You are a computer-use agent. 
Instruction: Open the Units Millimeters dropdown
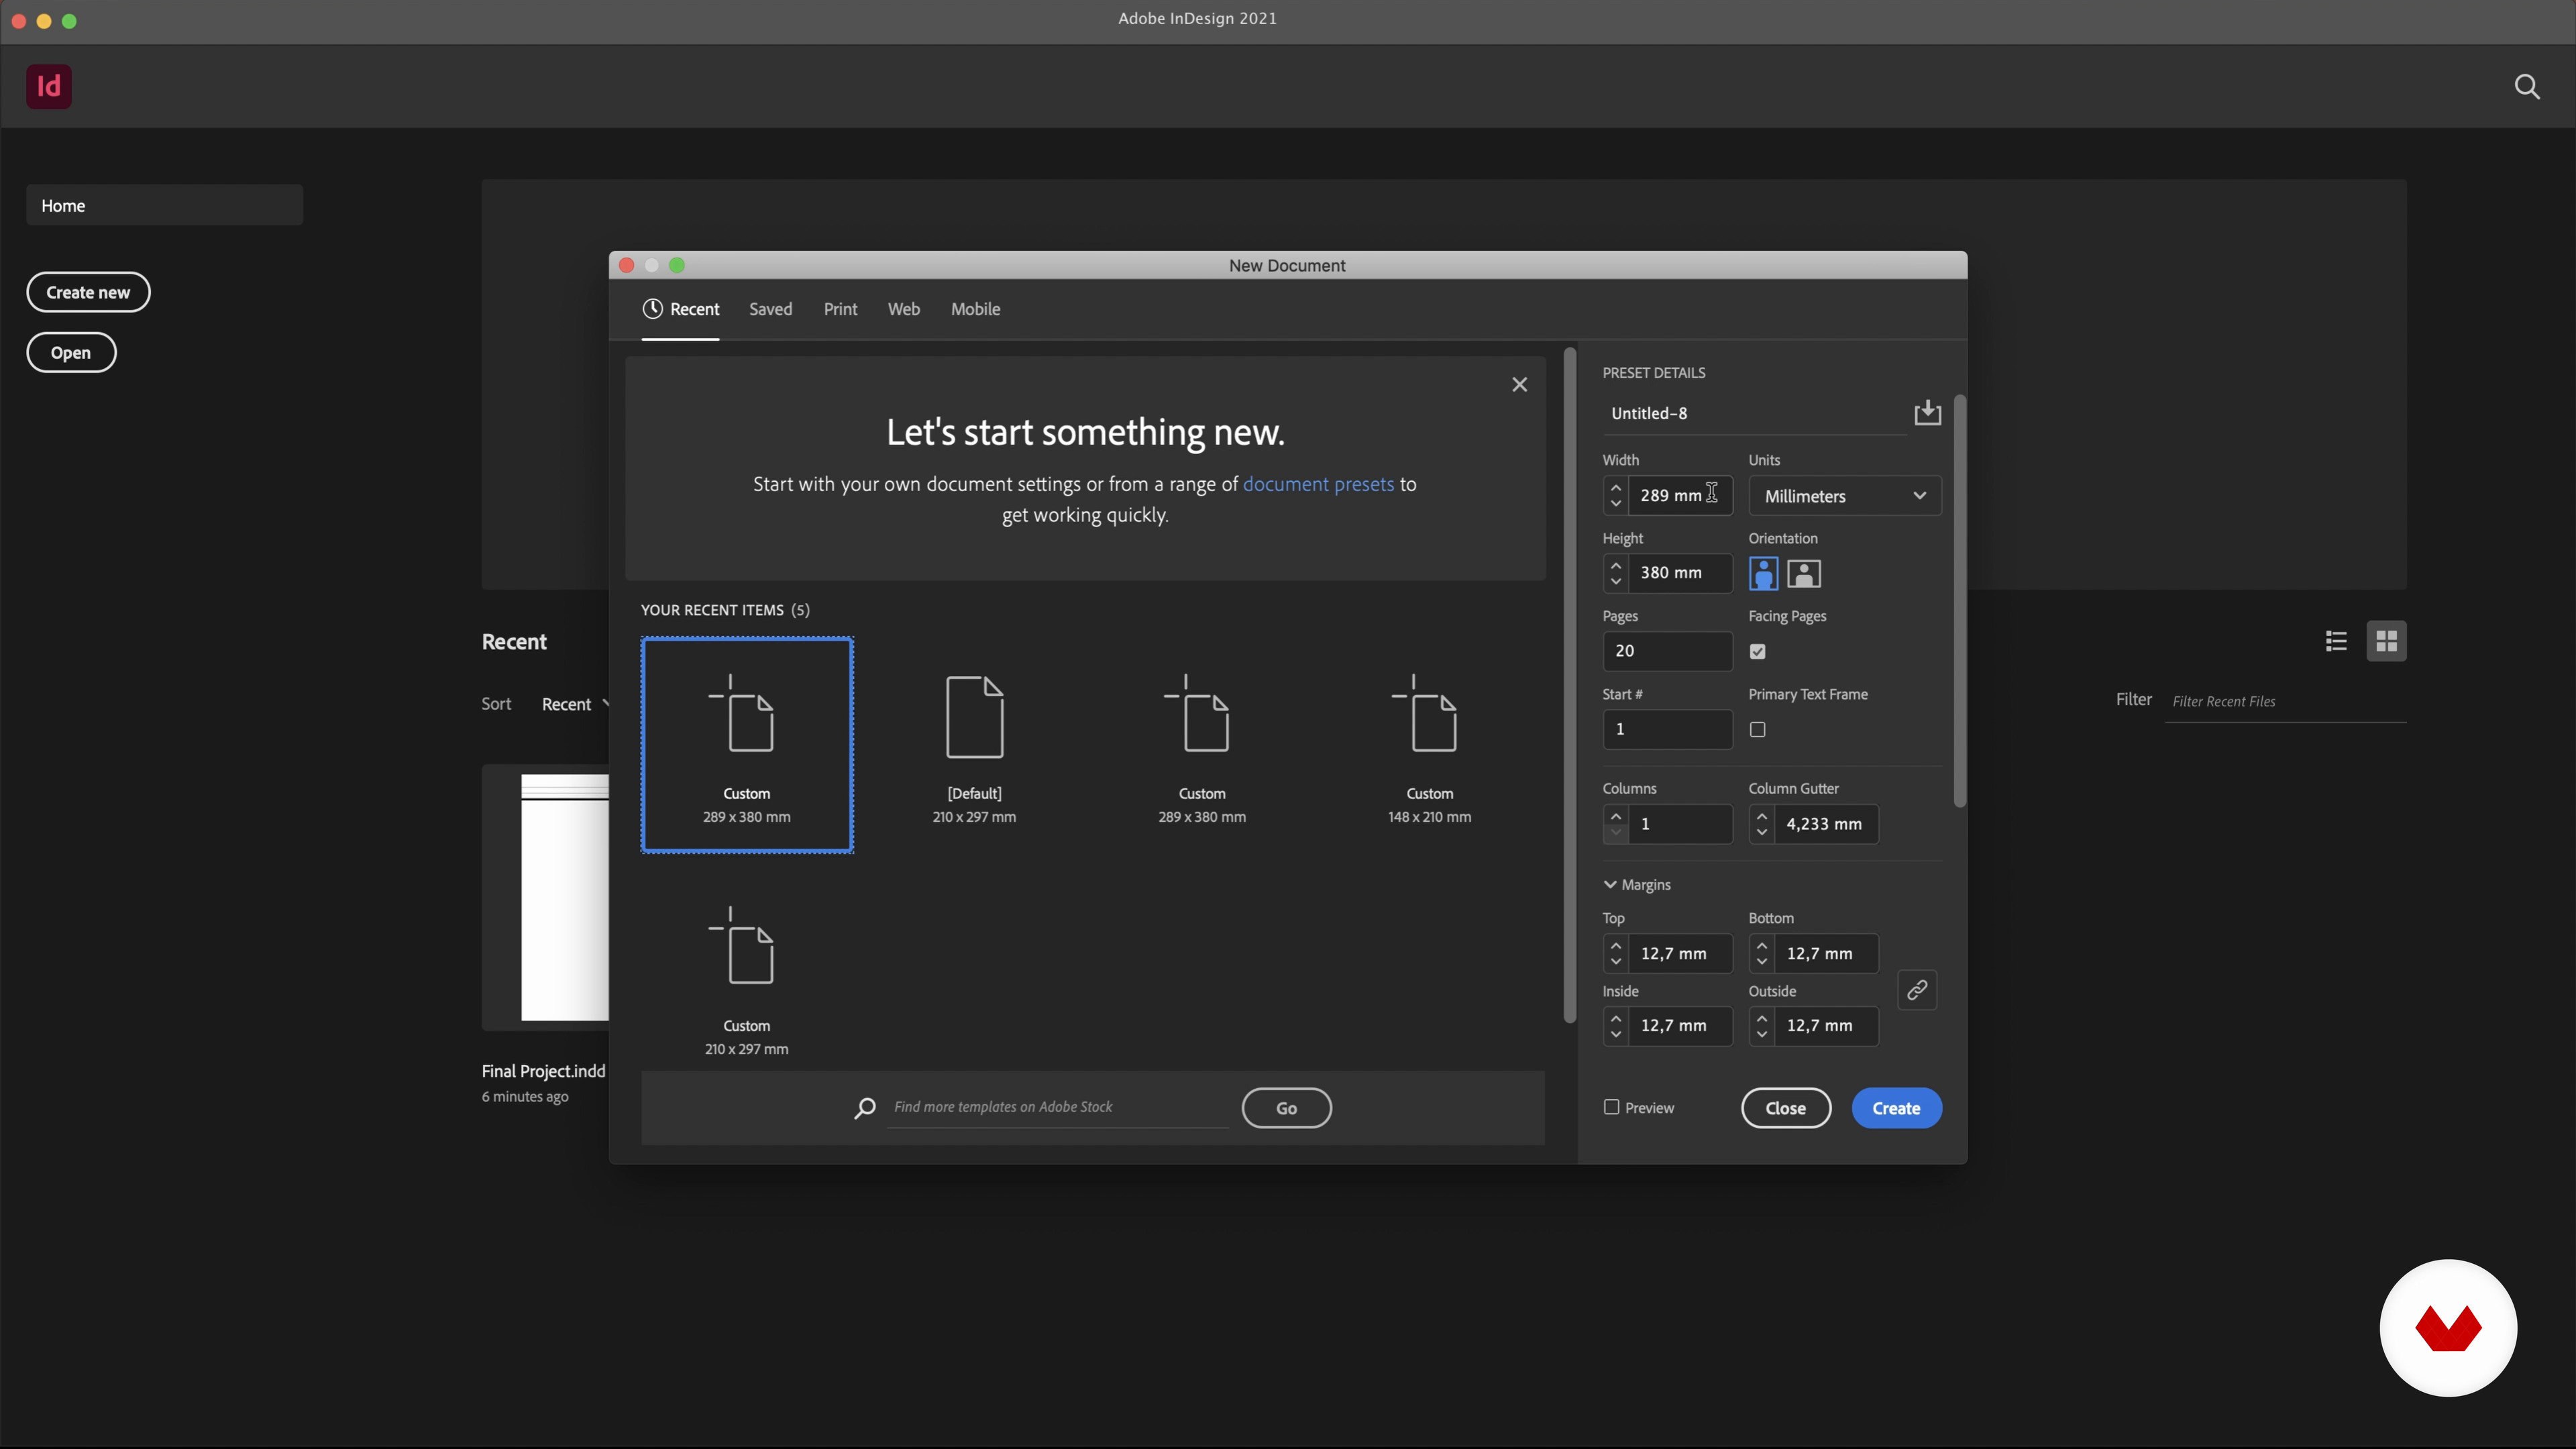pyautogui.click(x=1844, y=496)
